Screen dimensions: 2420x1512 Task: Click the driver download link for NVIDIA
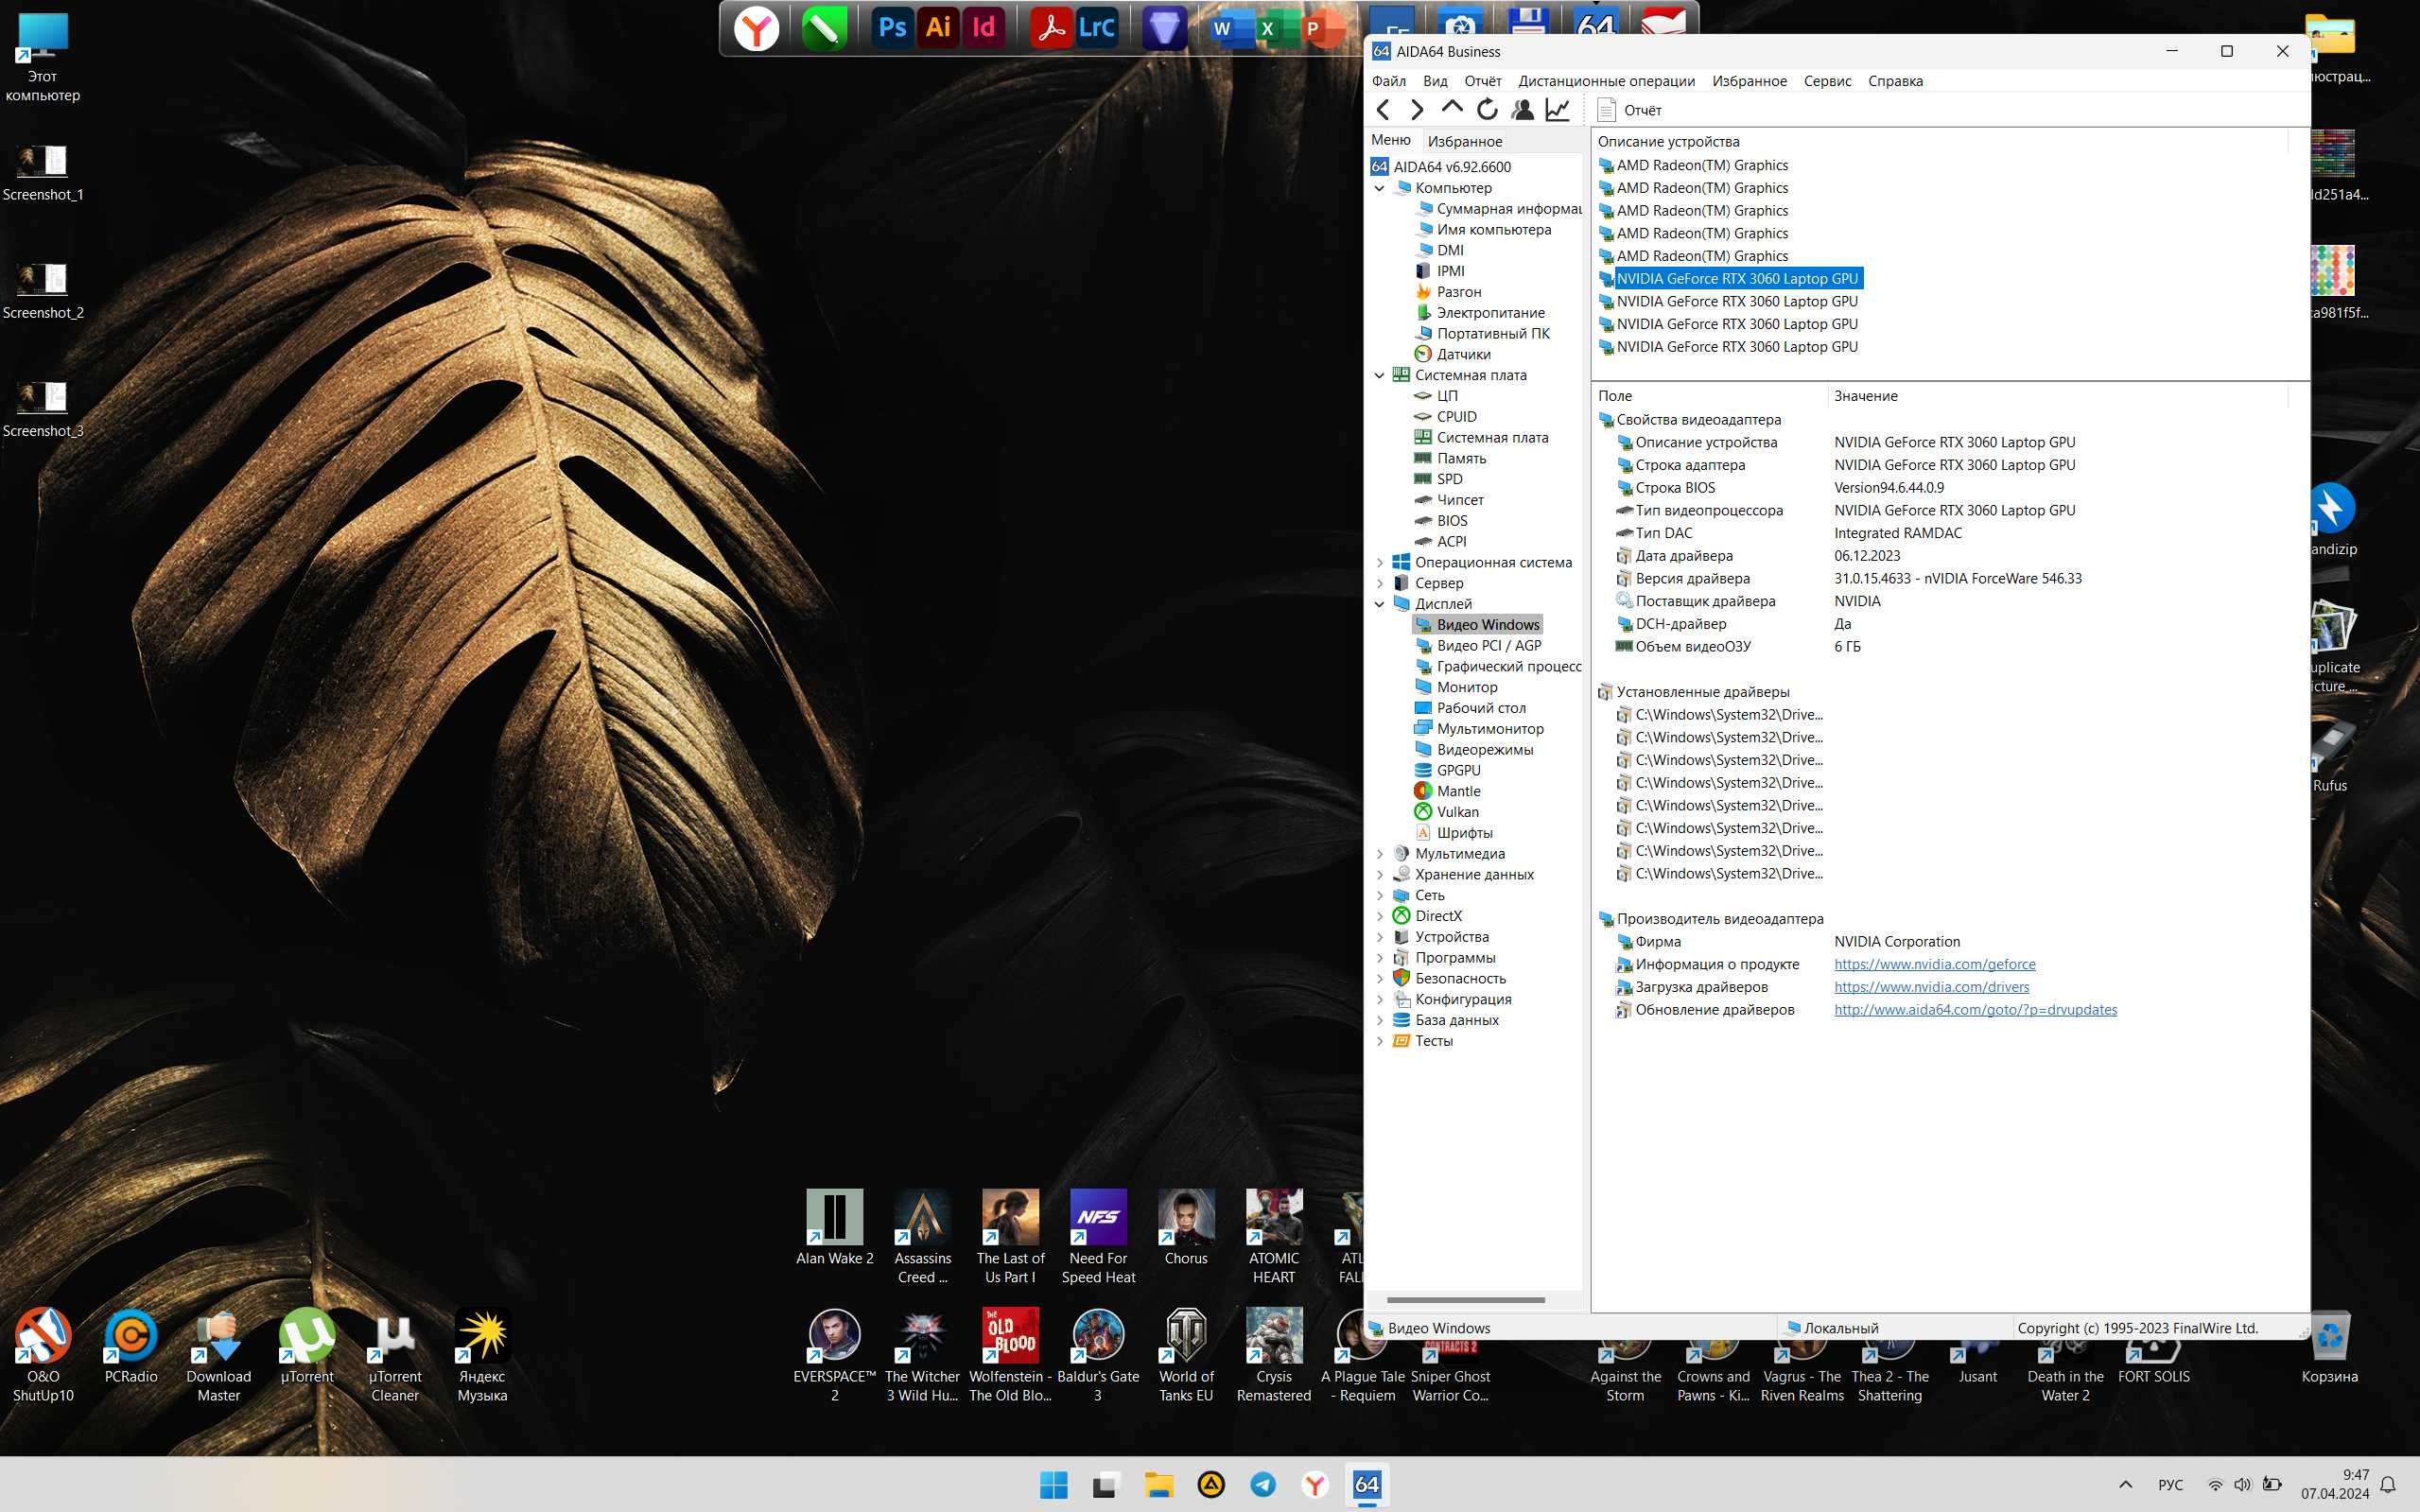tap(1930, 986)
